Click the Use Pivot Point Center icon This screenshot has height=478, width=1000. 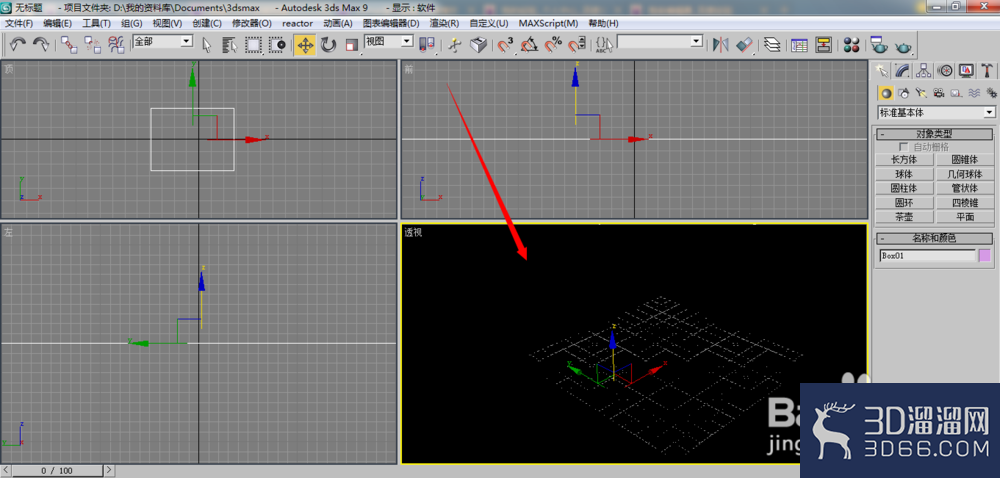coord(427,45)
